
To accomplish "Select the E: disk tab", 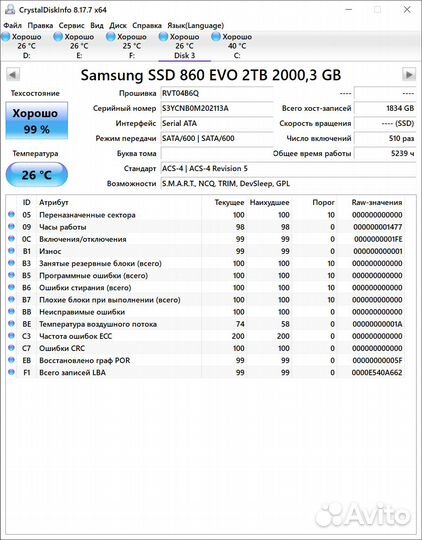I will 79,46.
